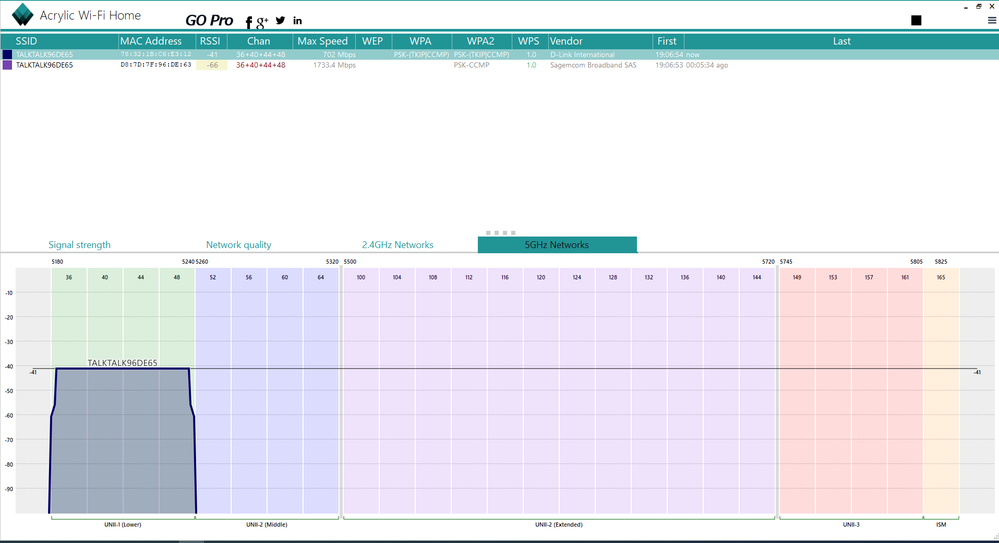This screenshot has width=999, height=543.
Task: Click the UNII-1 (Lower) band label
Action: click(123, 525)
